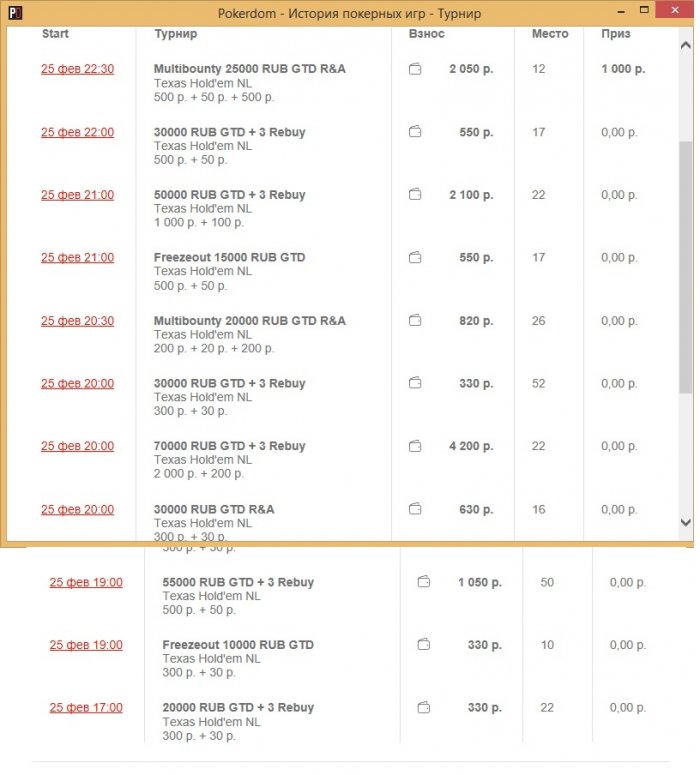Click the Приз column header
The height and width of the screenshot is (775, 700).
click(616, 34)
